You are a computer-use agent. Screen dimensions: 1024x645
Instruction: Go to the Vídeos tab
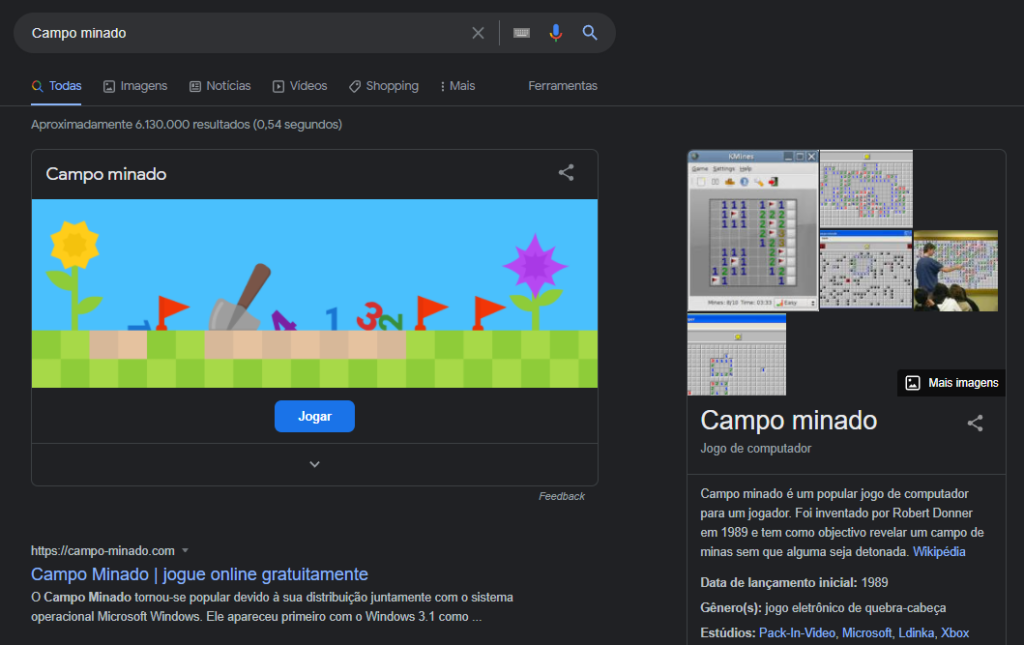300,86
